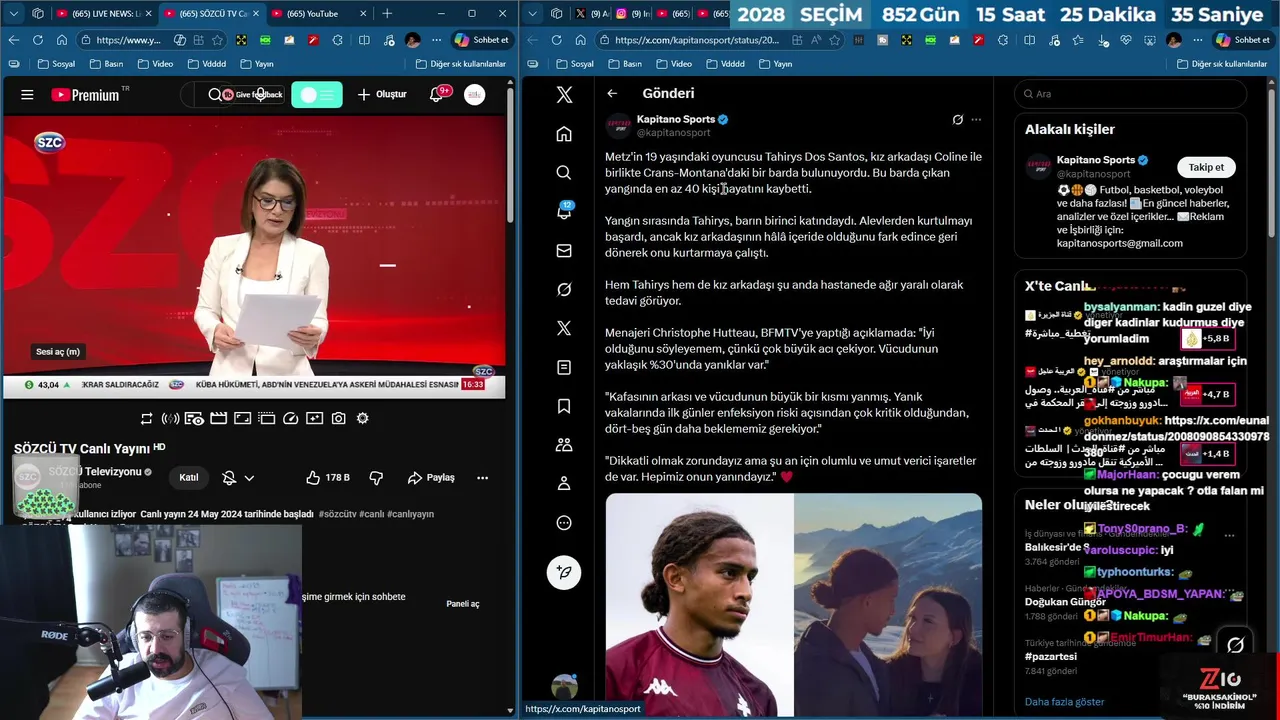Open Grok from the X sidebar
Viewport: 1280px width, 720px height.
tap(564, 290)
